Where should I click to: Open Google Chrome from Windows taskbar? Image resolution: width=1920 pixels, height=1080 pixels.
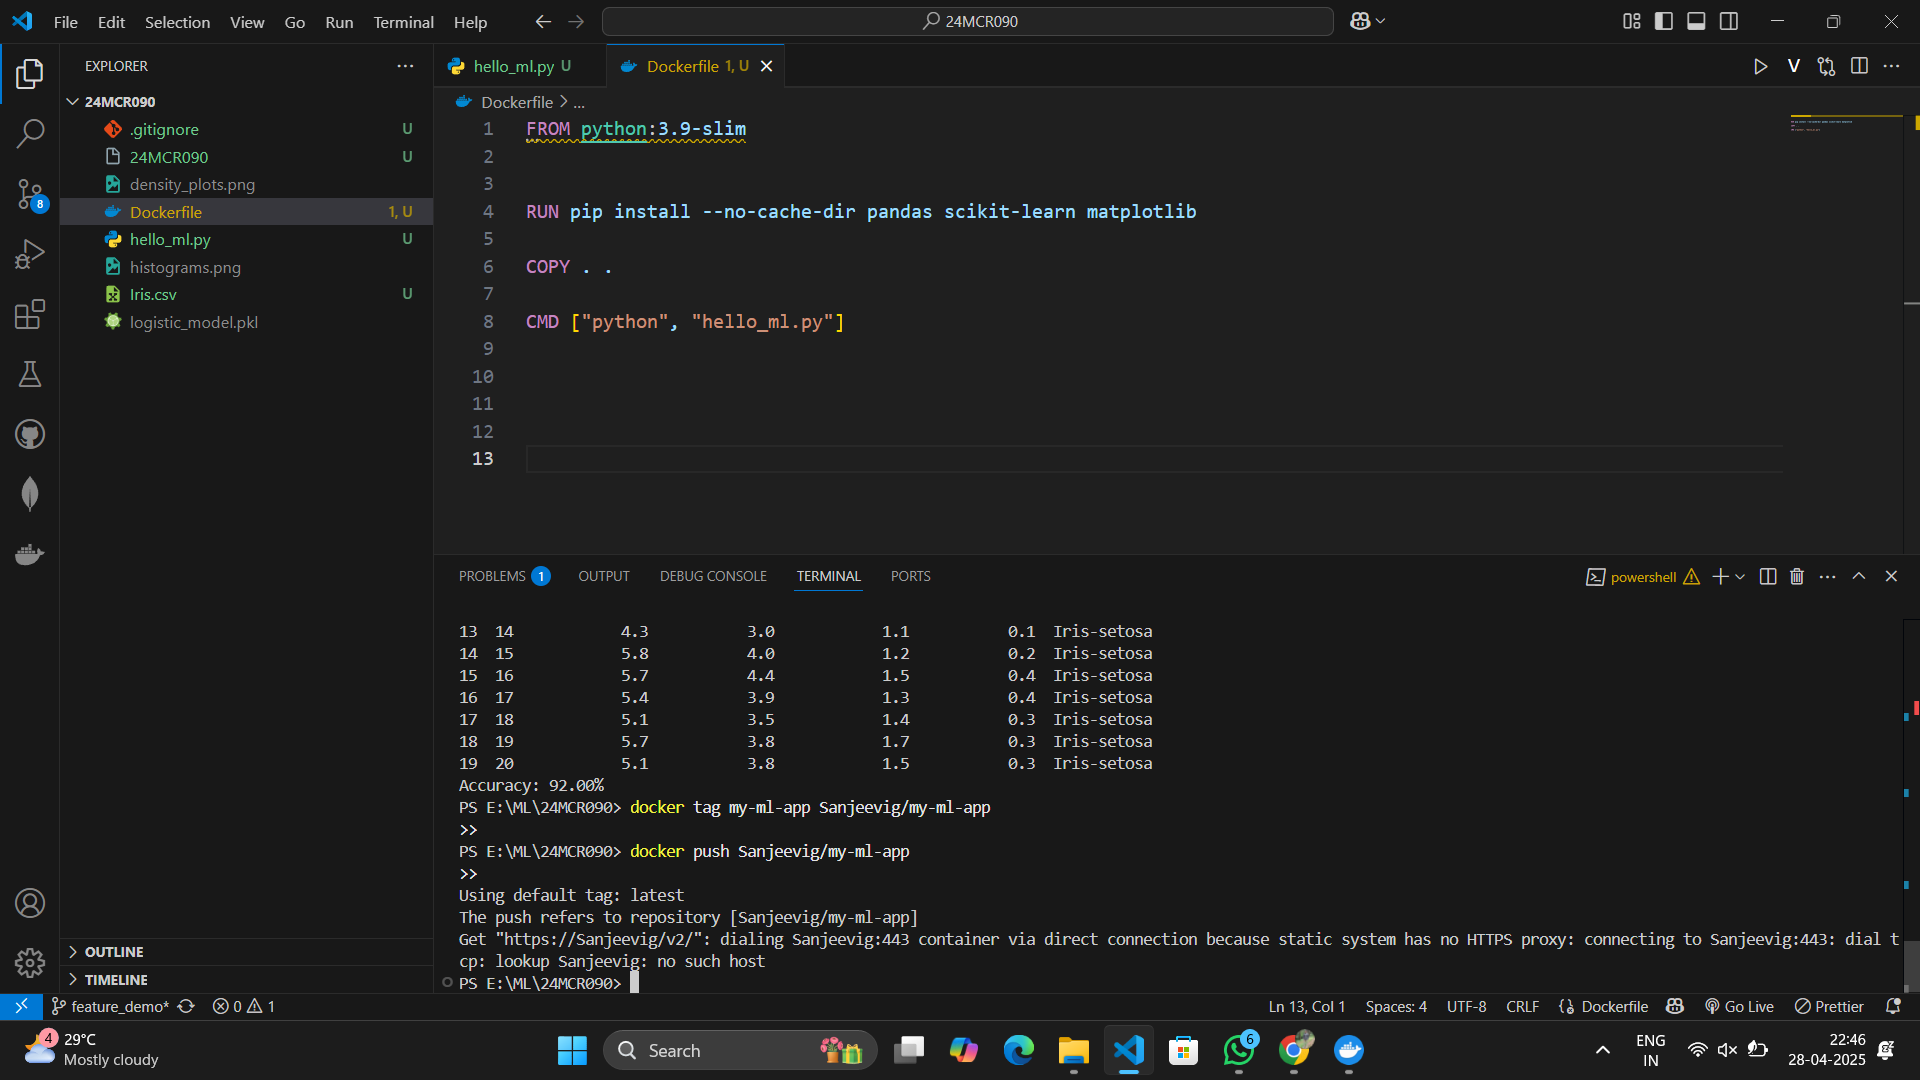coord(1294,1050)
